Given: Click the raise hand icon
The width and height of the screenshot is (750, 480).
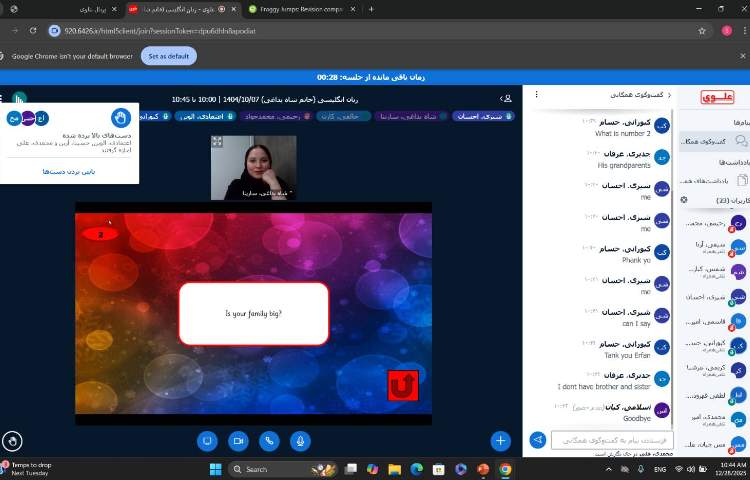Looking at the screenshot, I should (x=12, y=440).
